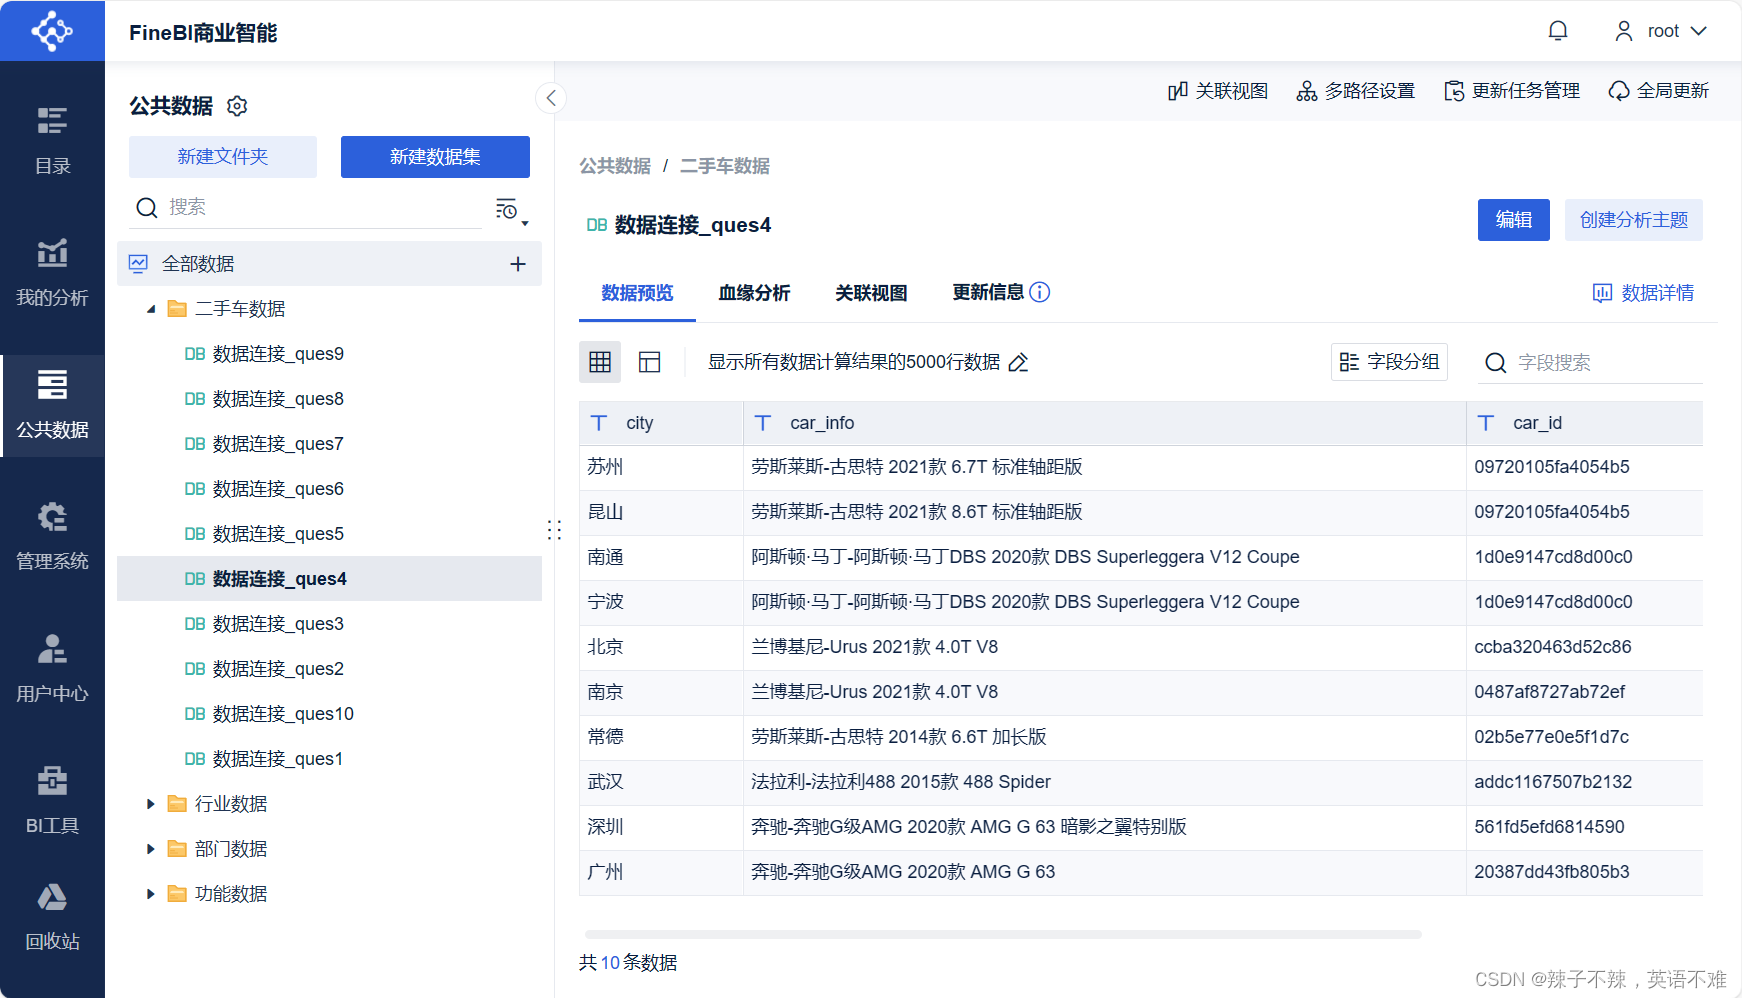Click the FineBI logo icon
This screenshot has width=1742, height=998.
pos(52,31)
